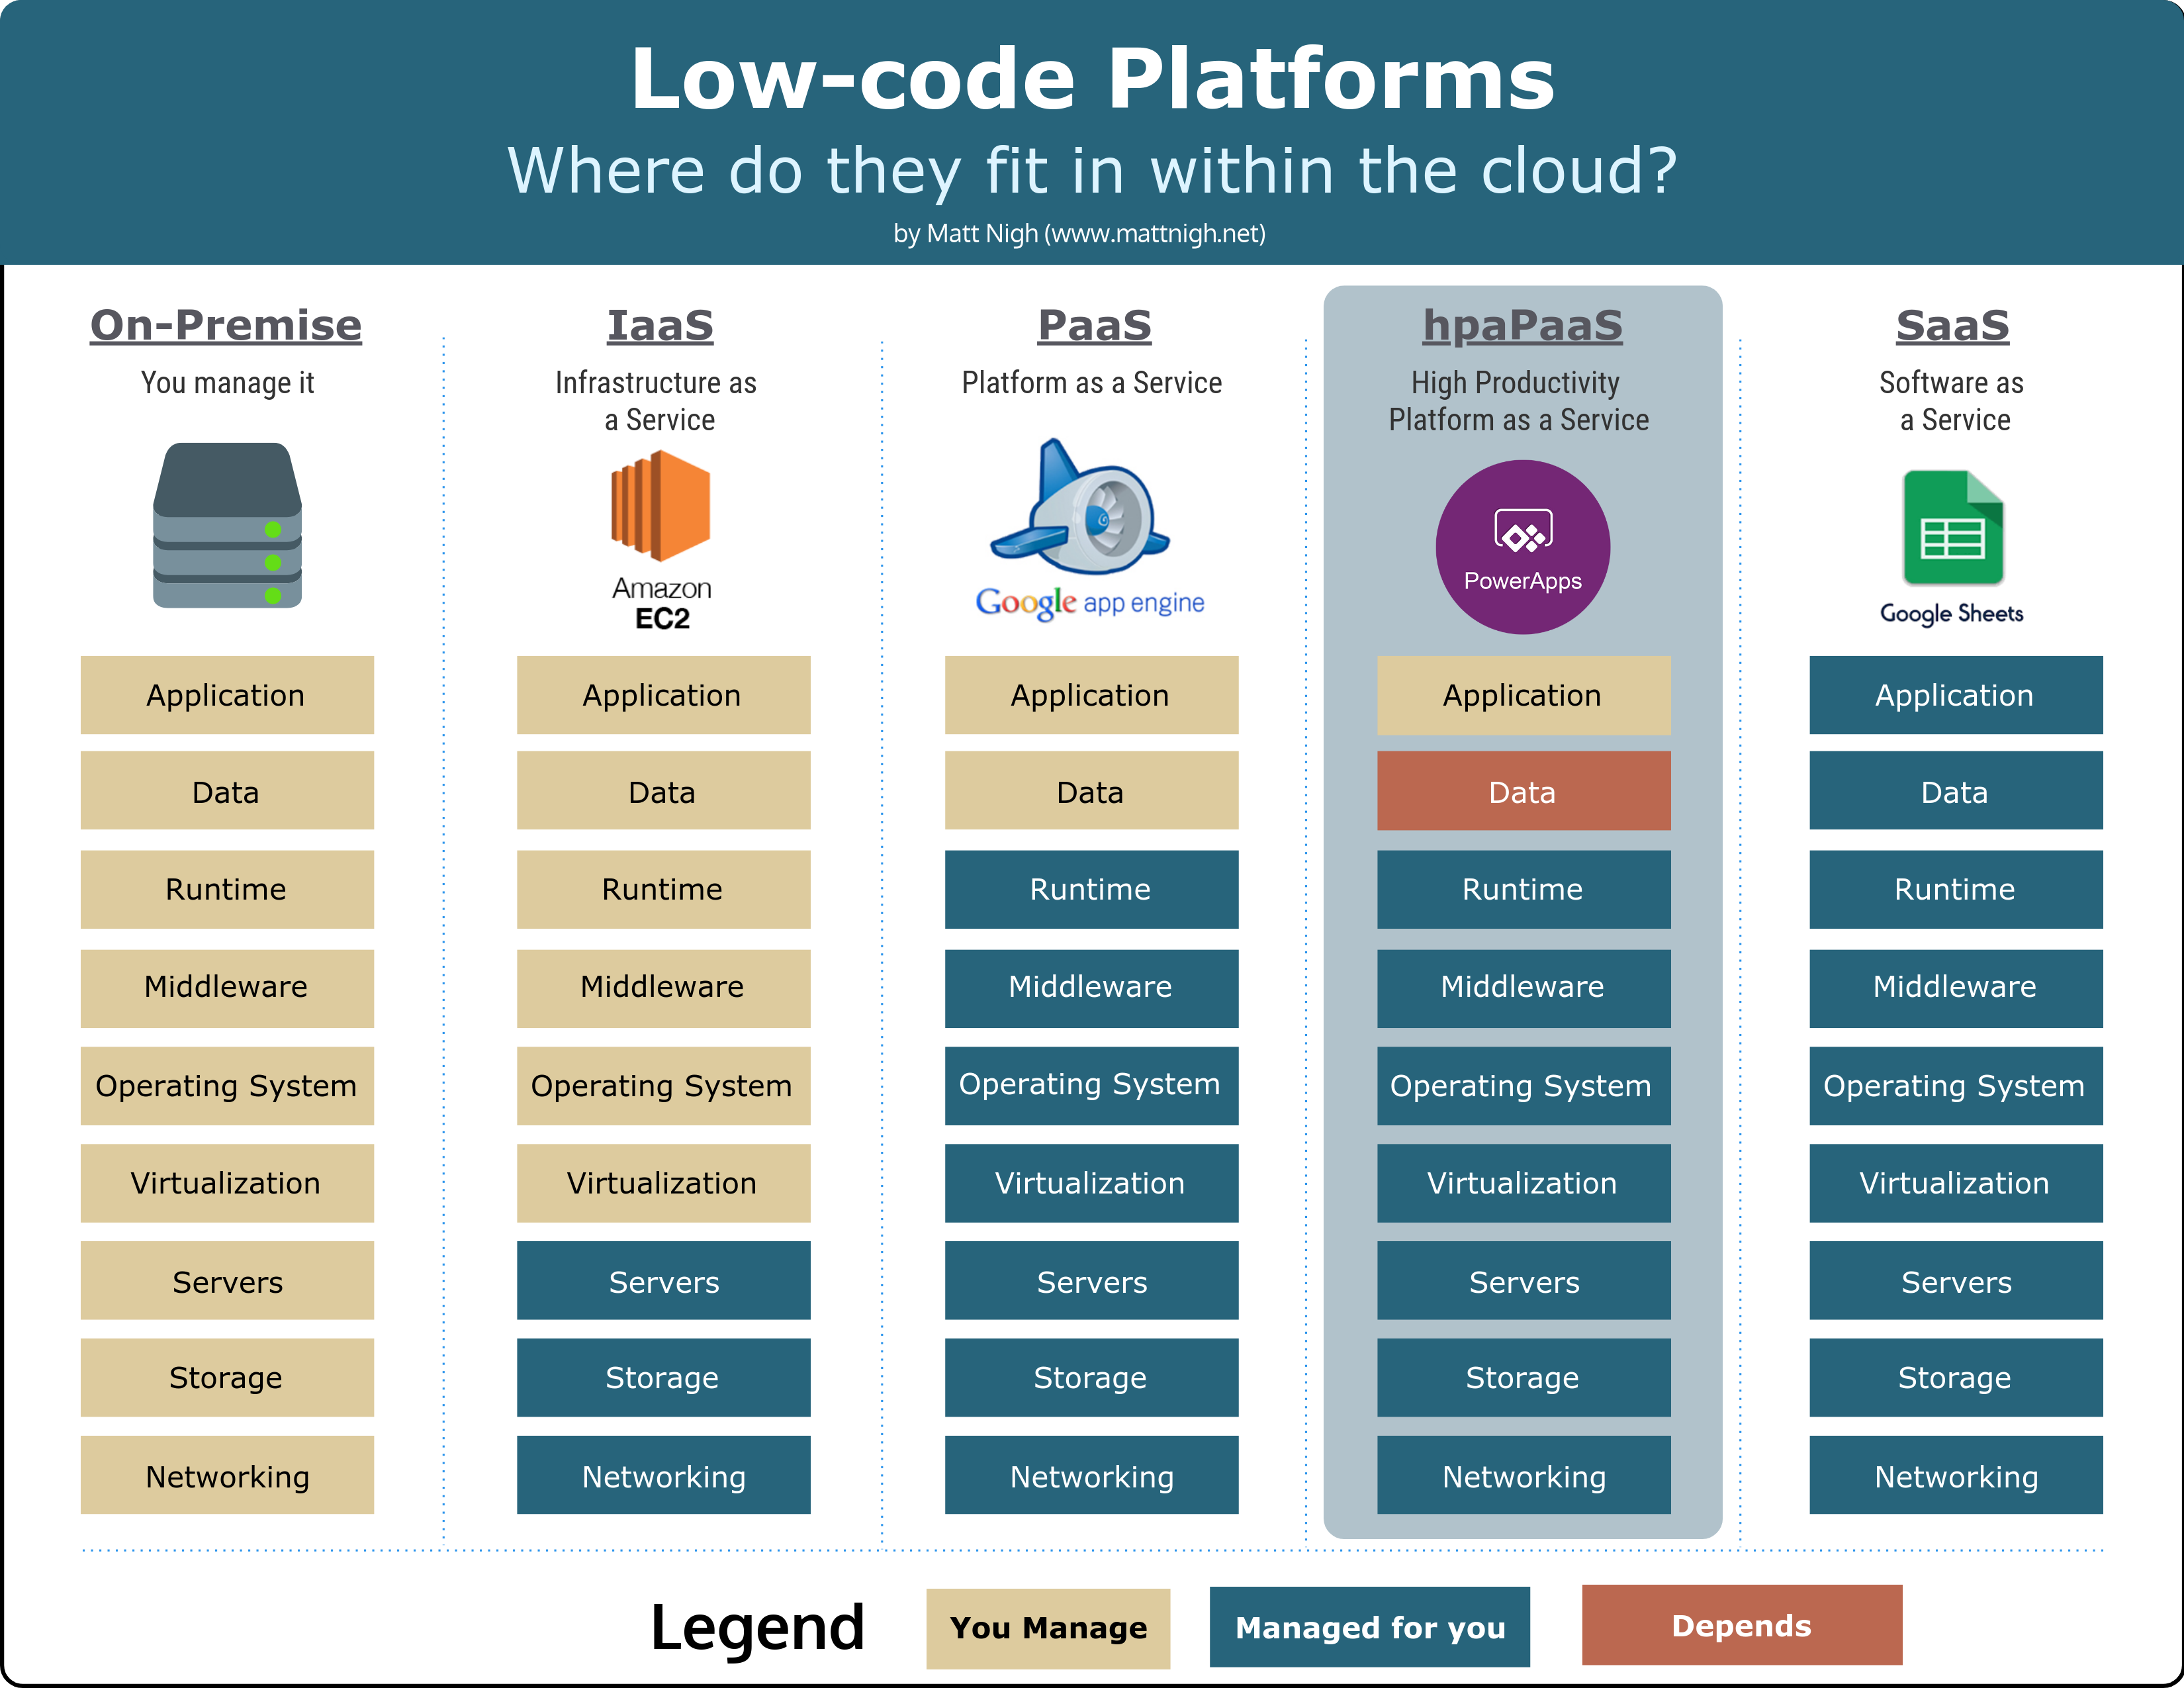Open the On-Premise heading
Image resolution: width=2184 pixels, height=1688 pixels.
coord(226,325)
